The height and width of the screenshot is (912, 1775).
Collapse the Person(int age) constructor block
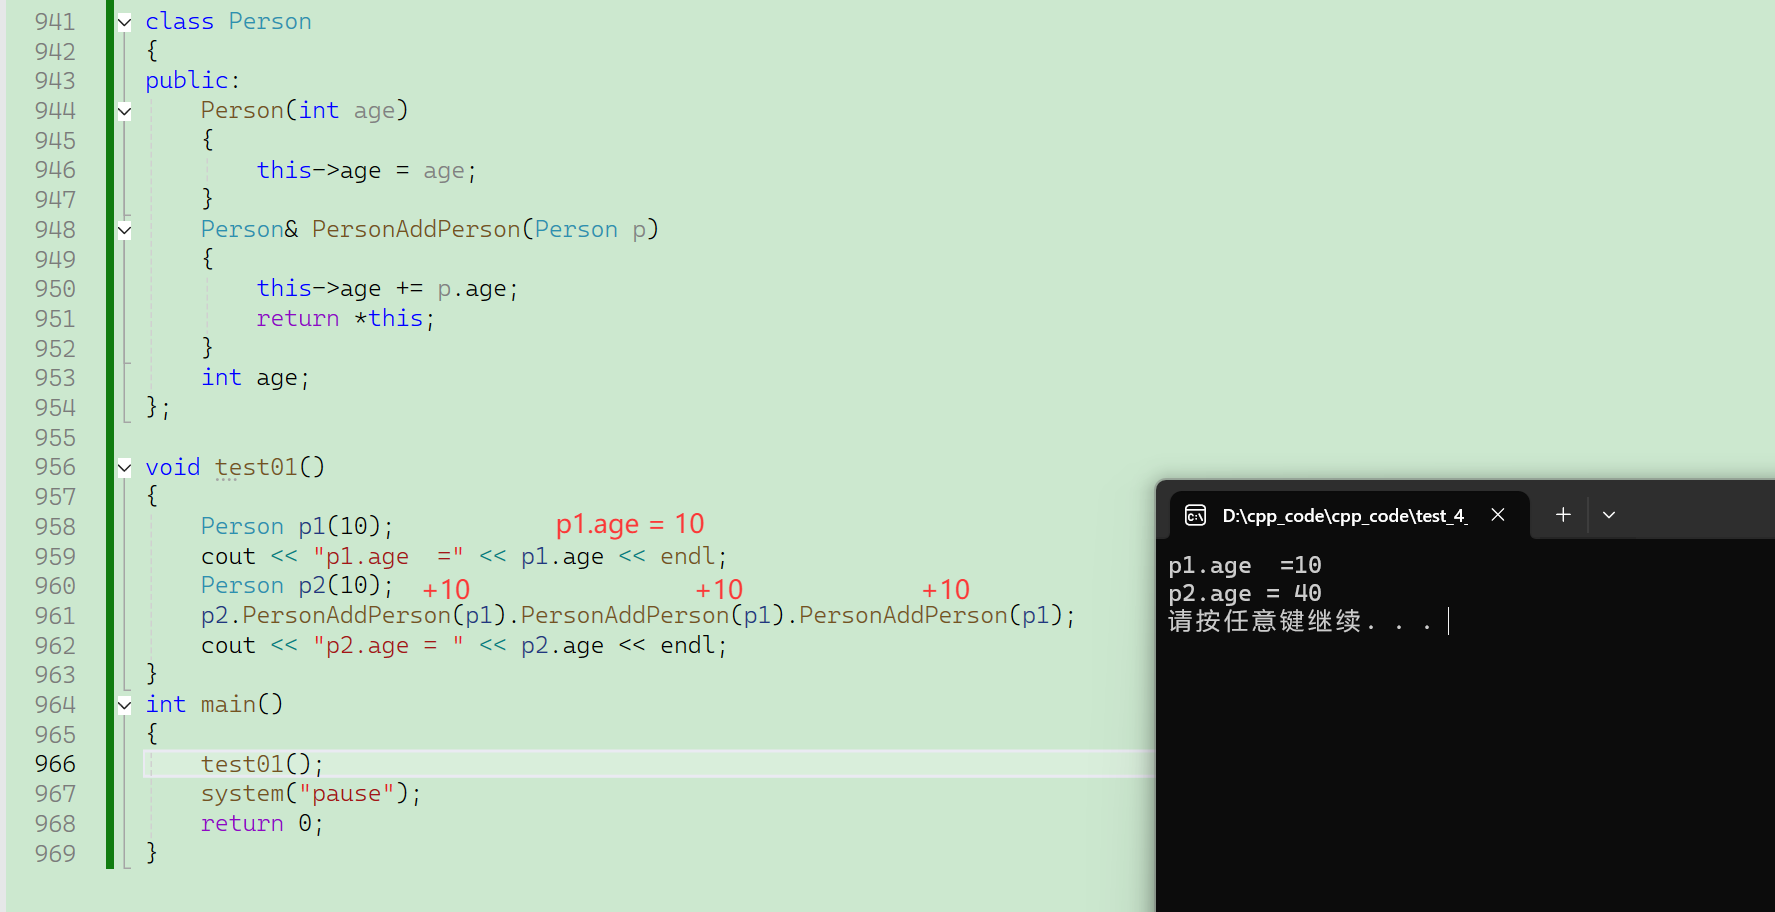coord(124,111)
